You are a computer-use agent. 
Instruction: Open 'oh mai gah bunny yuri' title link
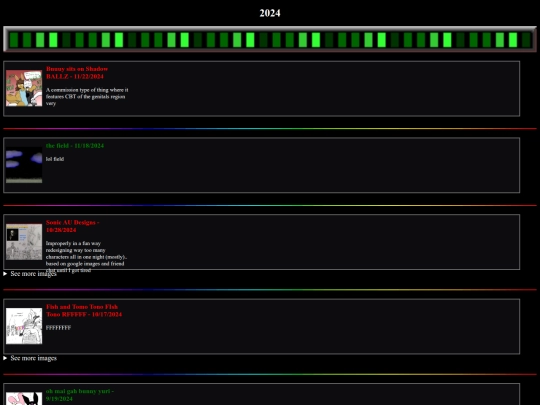(80, 395)
